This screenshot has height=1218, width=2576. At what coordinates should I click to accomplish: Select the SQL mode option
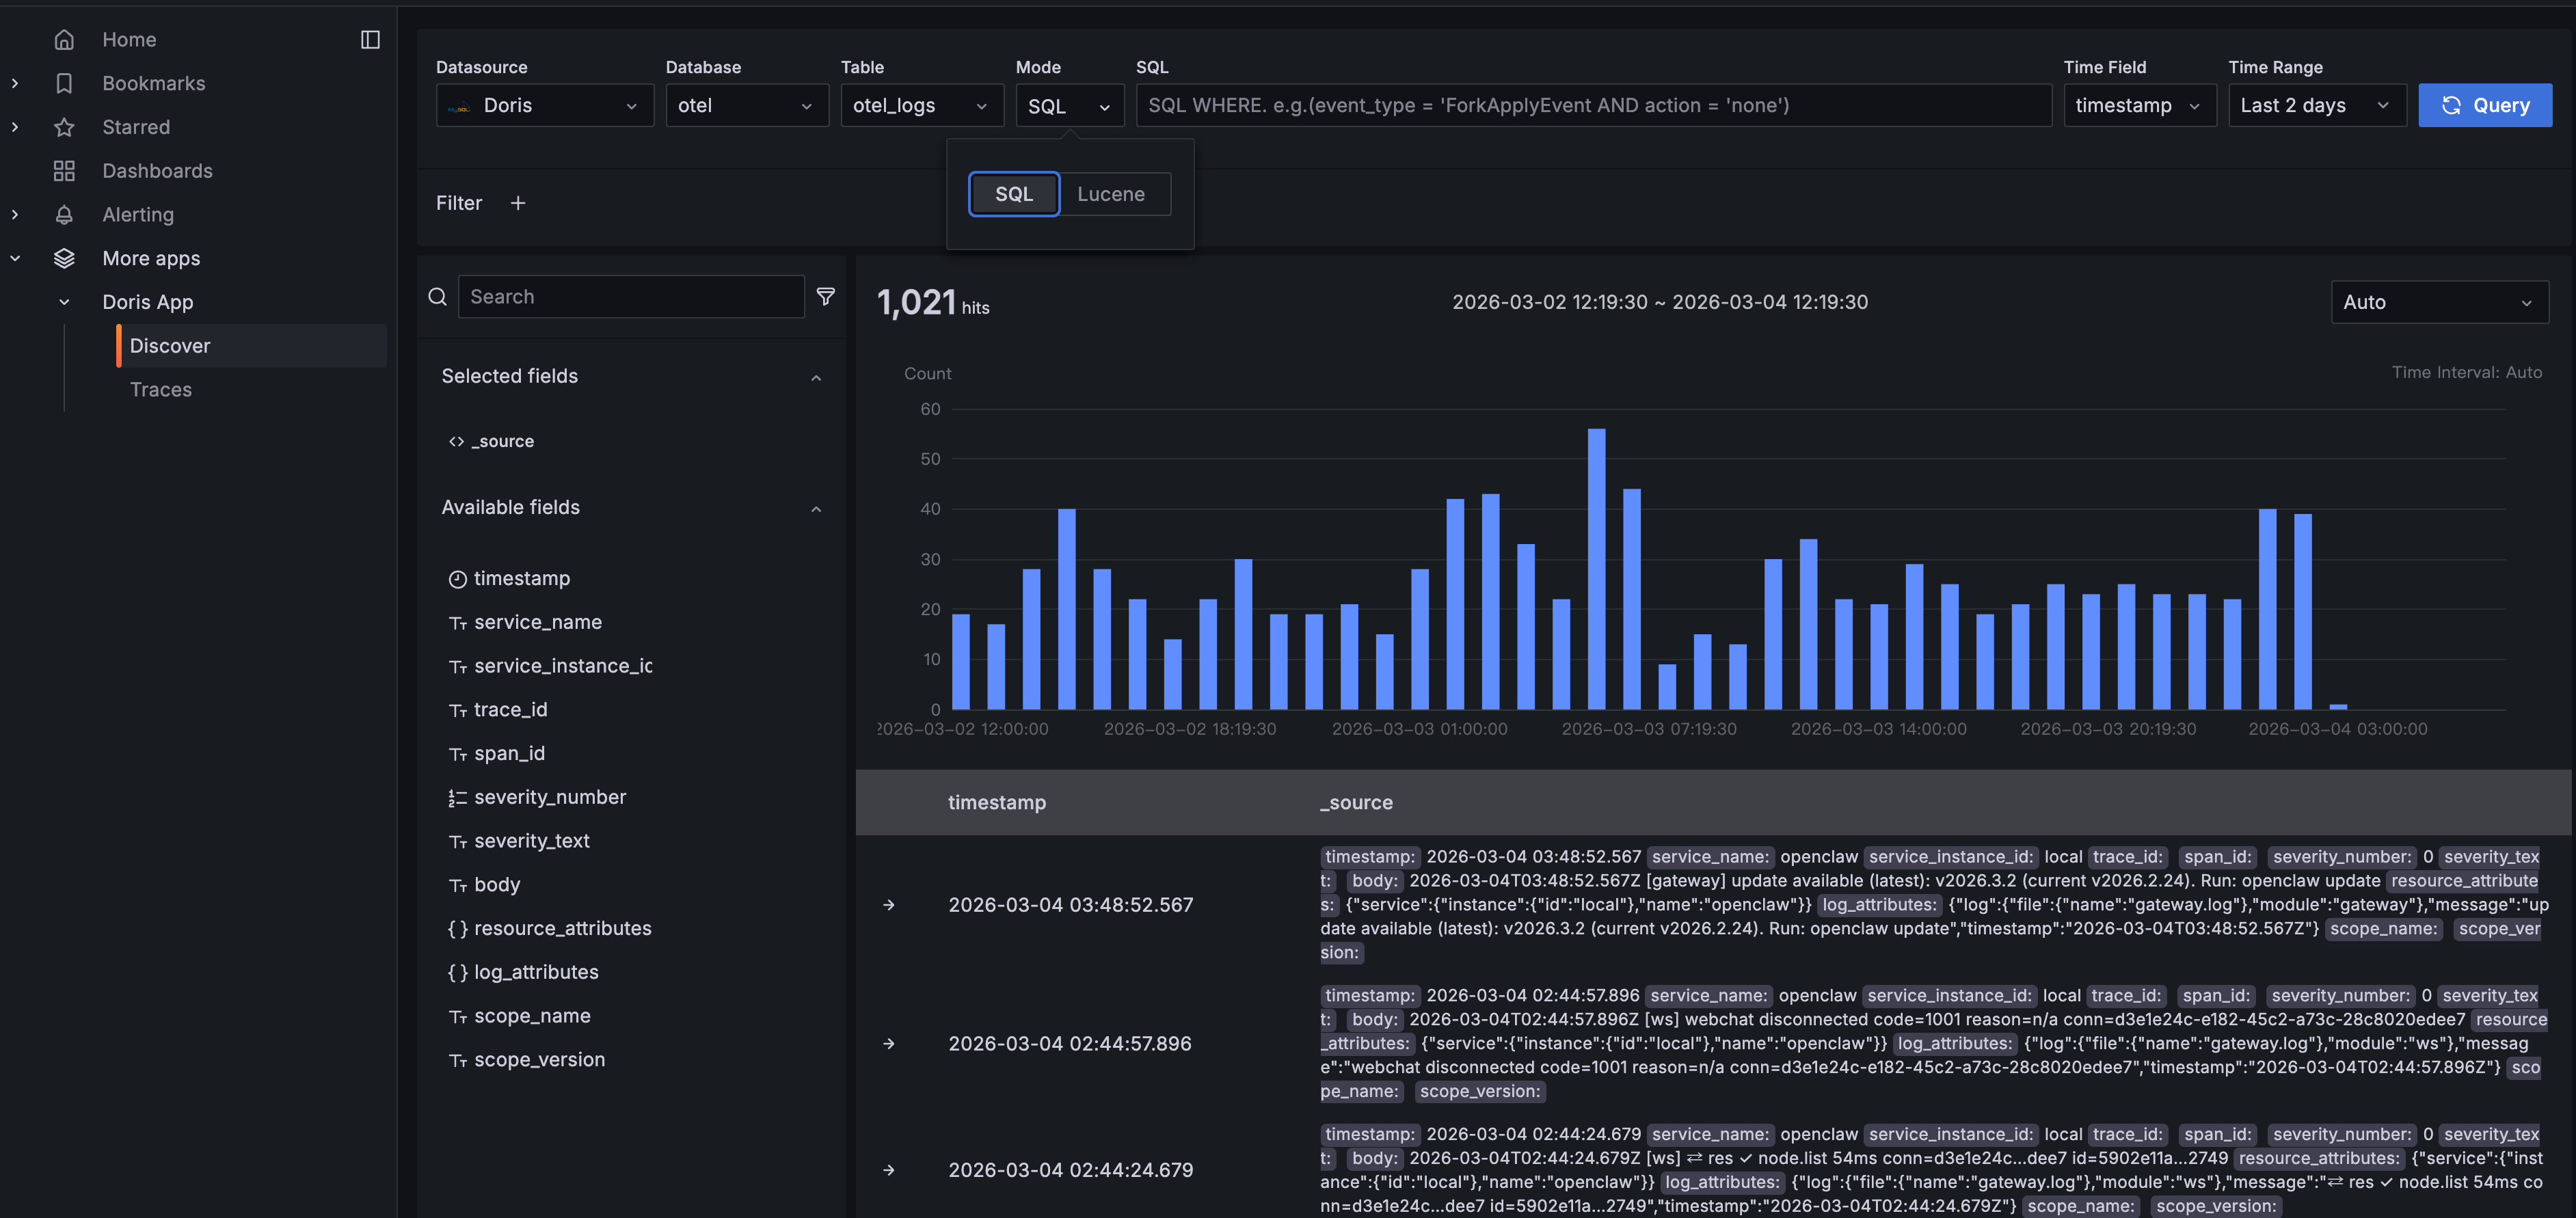[x=1013, y=194]
